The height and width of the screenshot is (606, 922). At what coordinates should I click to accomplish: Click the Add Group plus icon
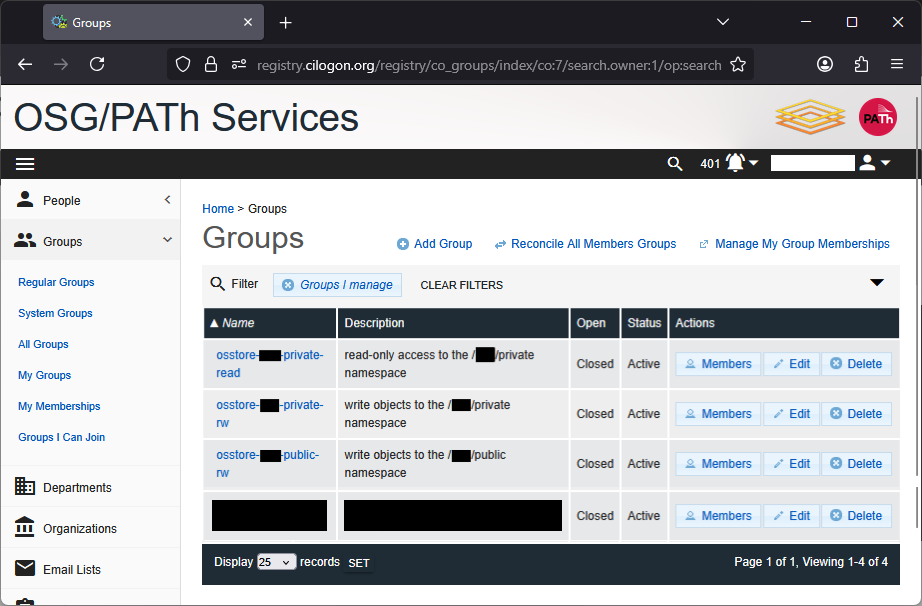(x=403, y=244)
